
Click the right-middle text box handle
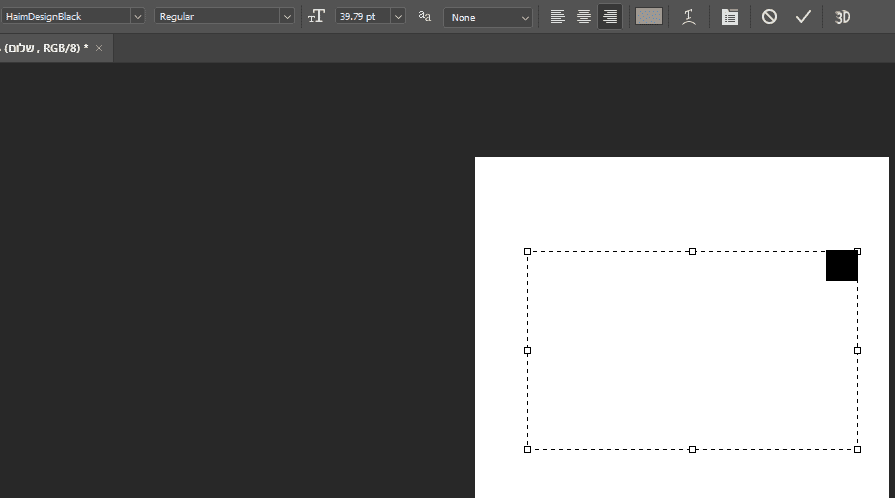coord(857,351)
